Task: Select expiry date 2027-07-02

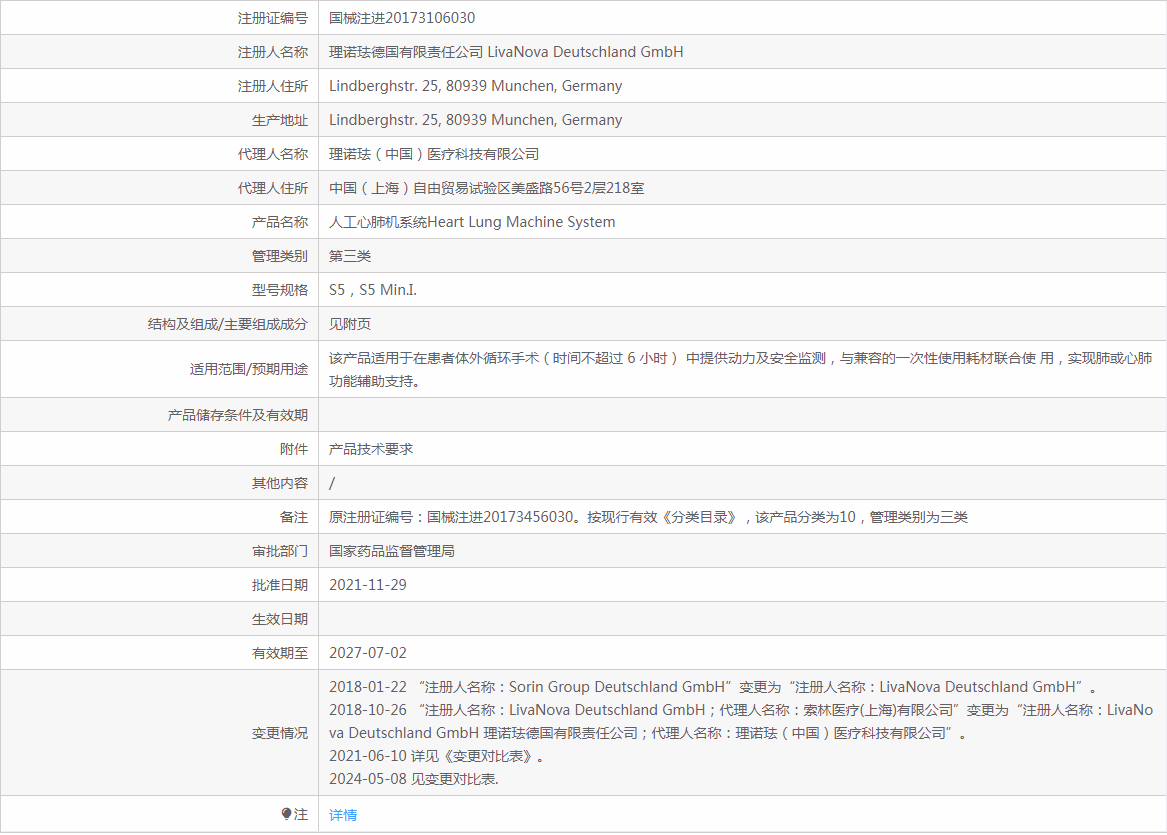Action: (368, 653)
